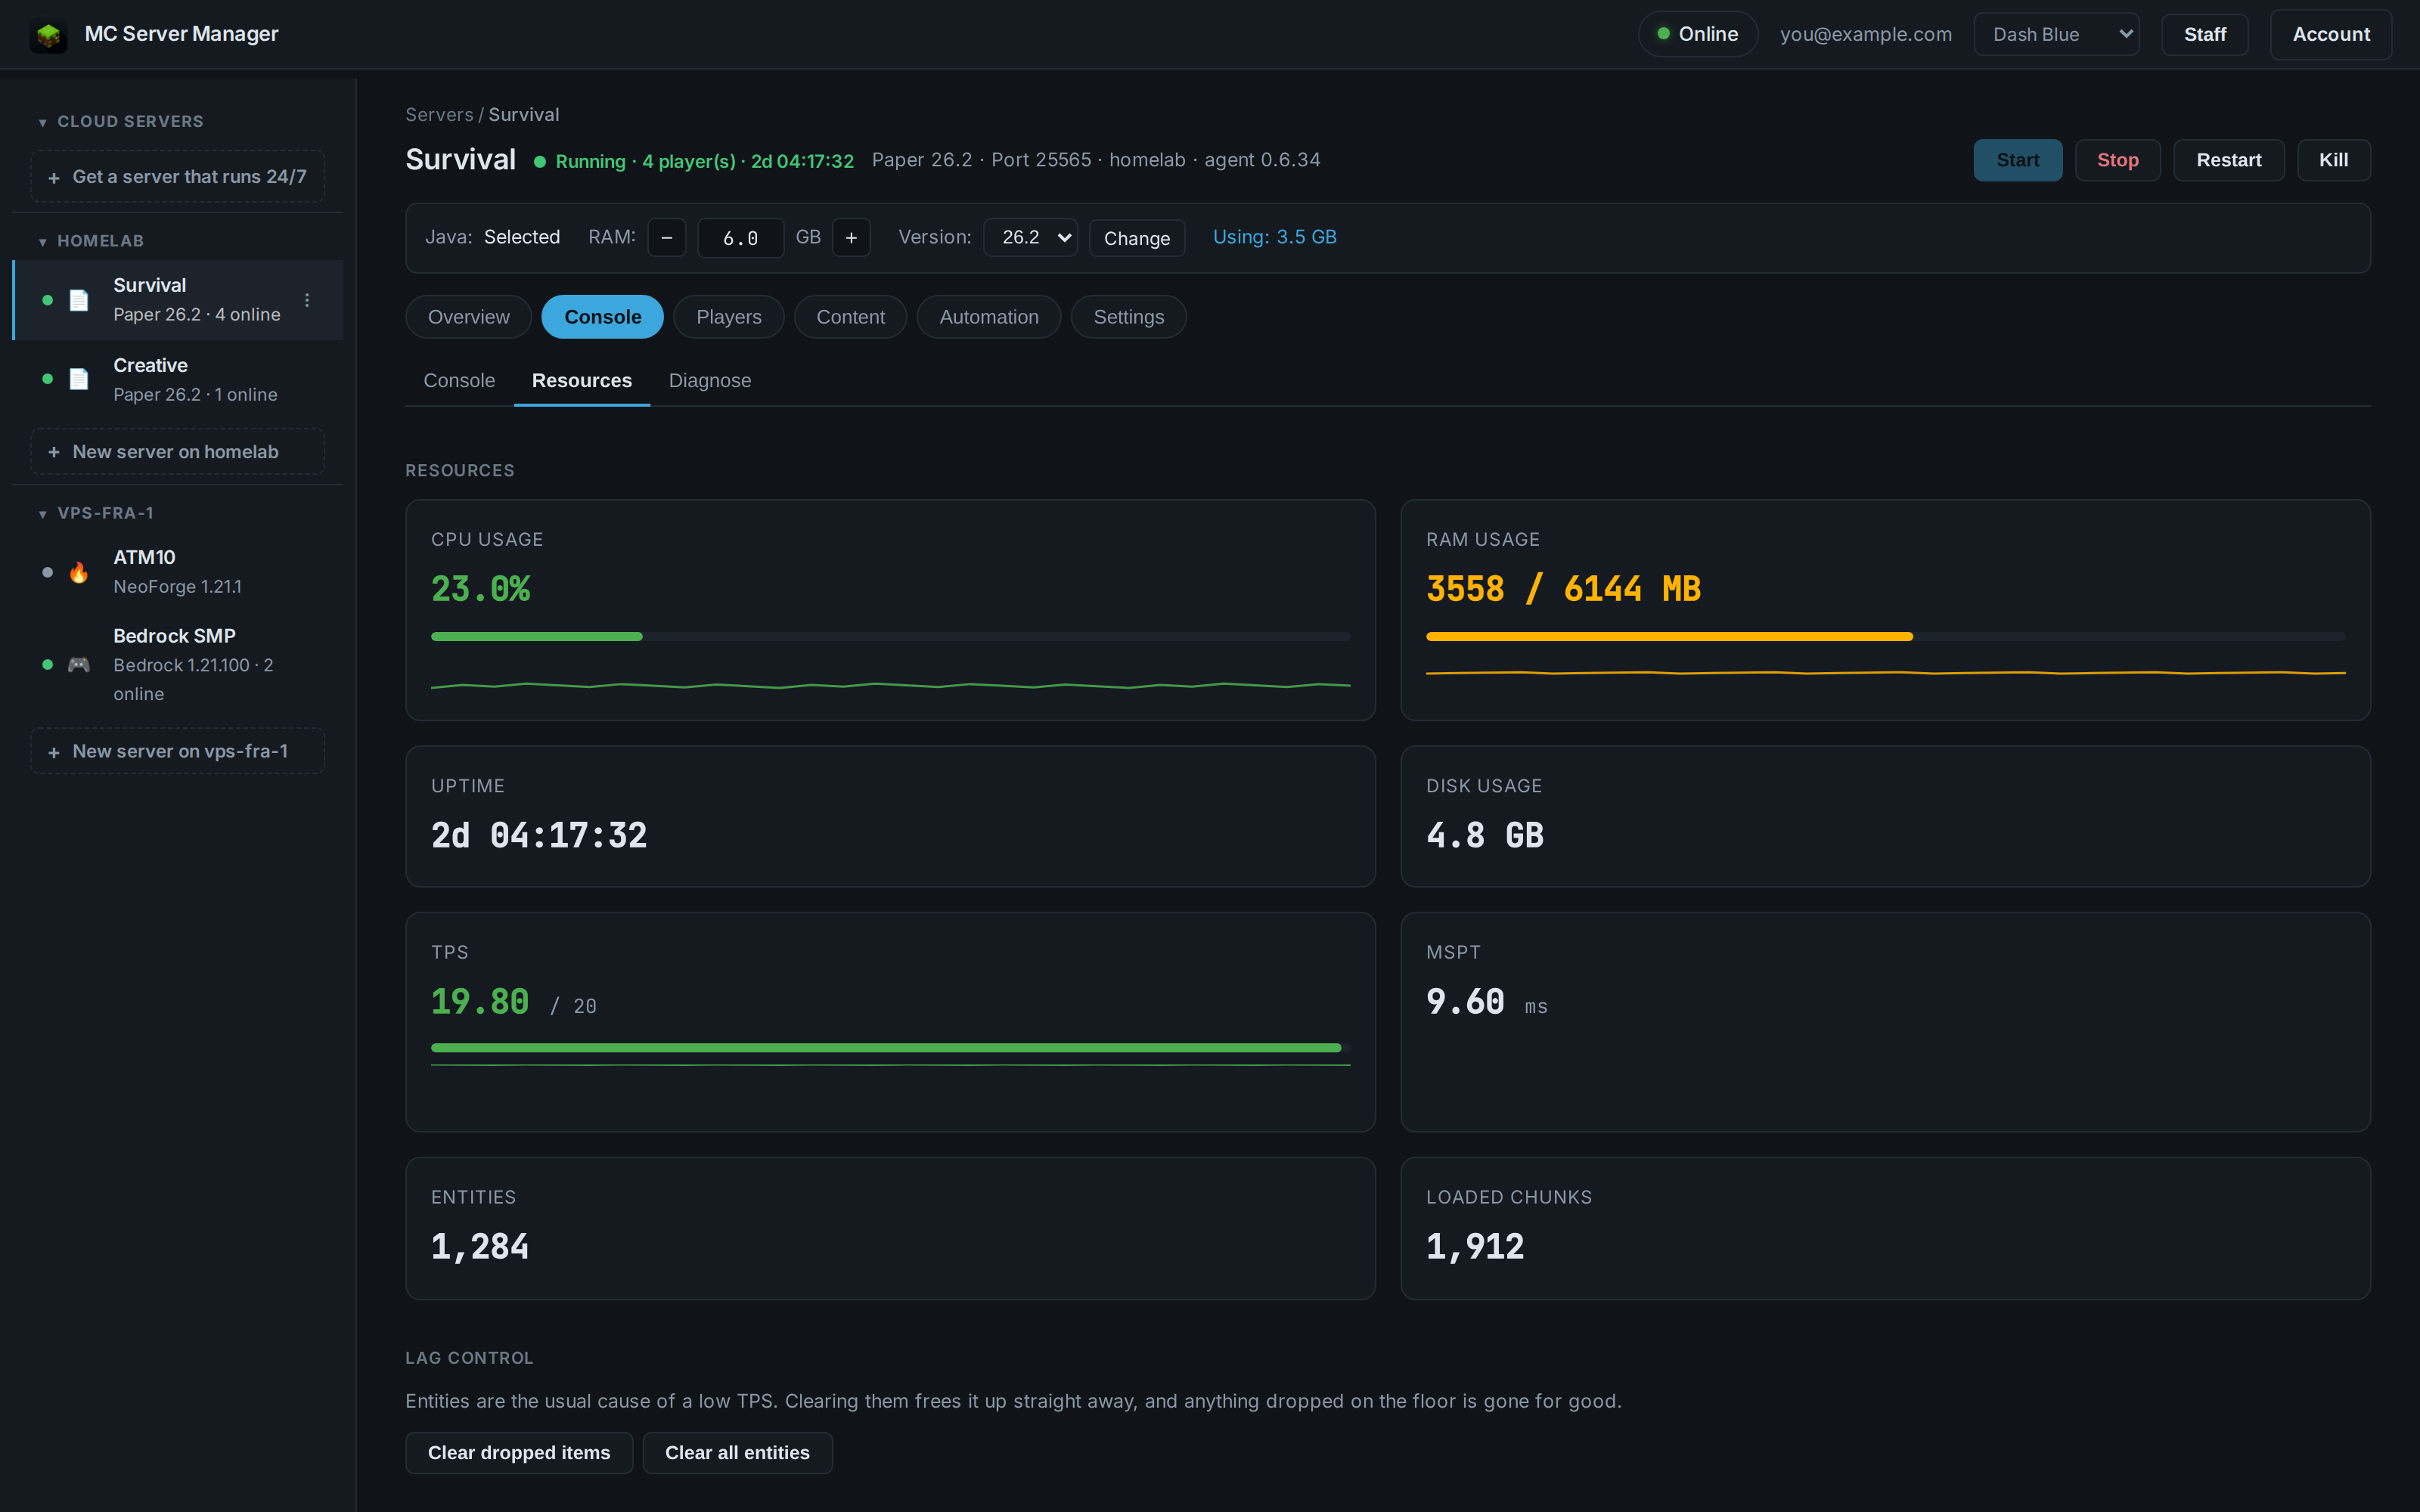The height and width of the screenshot is (1512, 2420).
Task: Click the Change version button
Action: 1136,238
